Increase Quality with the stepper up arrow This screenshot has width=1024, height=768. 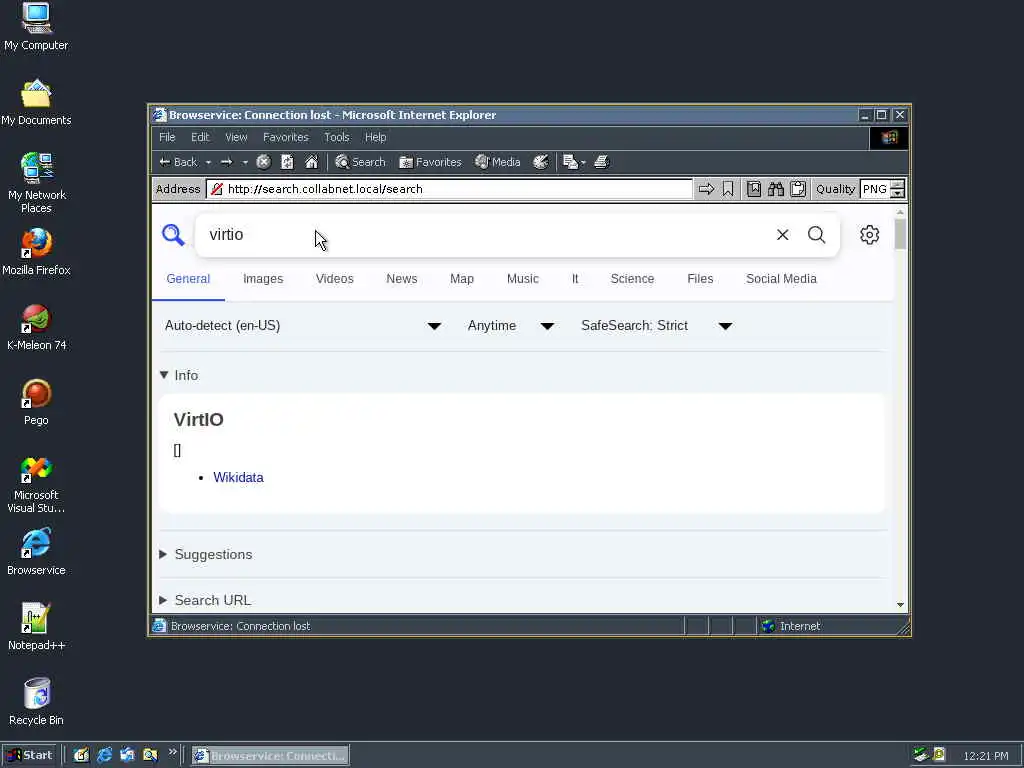(x=898, y=185)
